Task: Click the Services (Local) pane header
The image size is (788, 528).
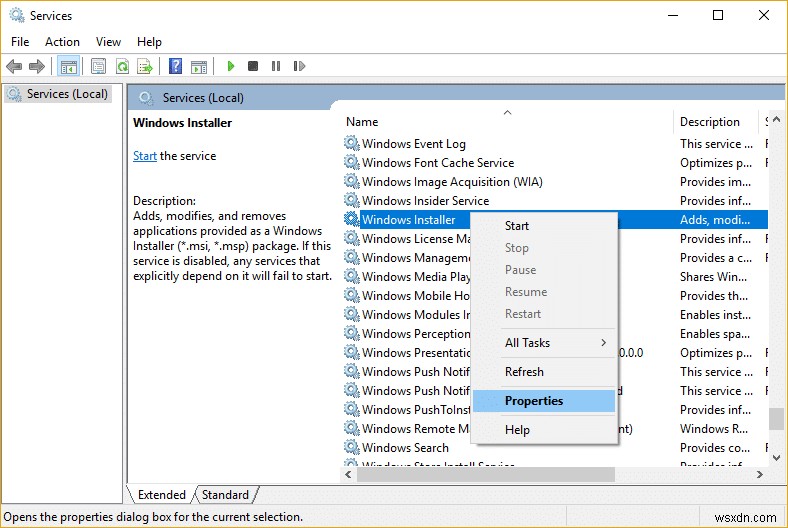Action: tap(203, 98)
